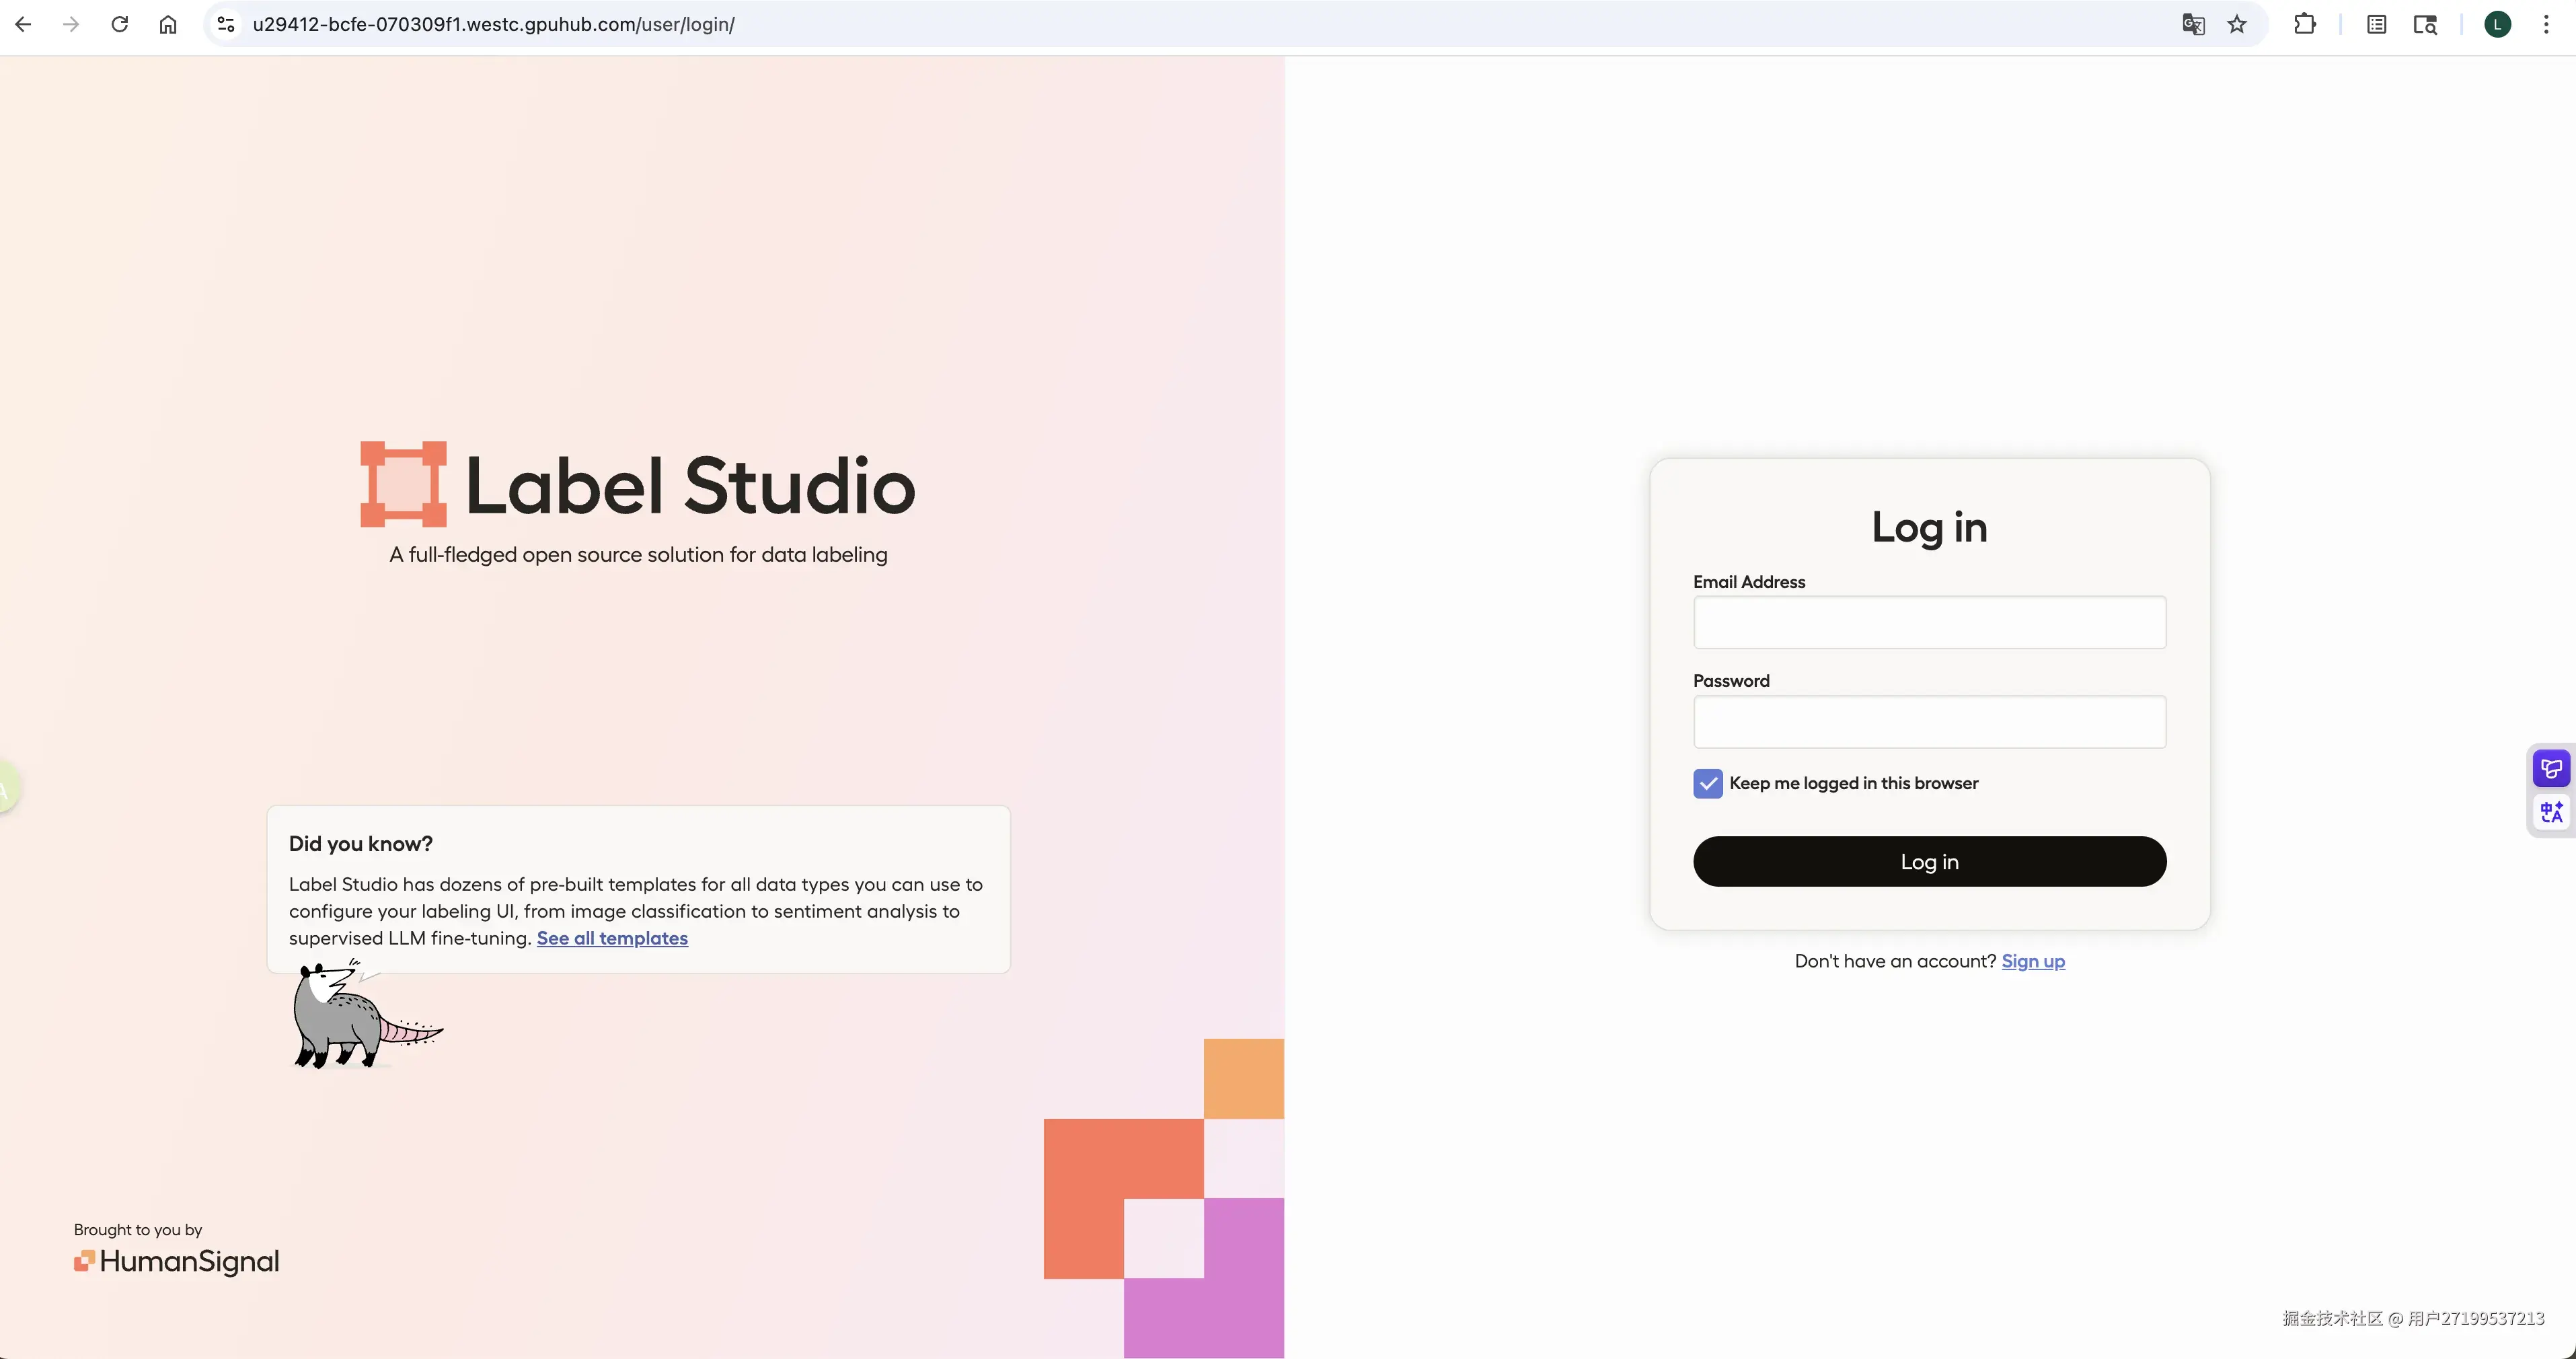This screenshot has width=2576, height=1359.
Task: Click the browser back arrow
Action: click(x=23, y=24)
